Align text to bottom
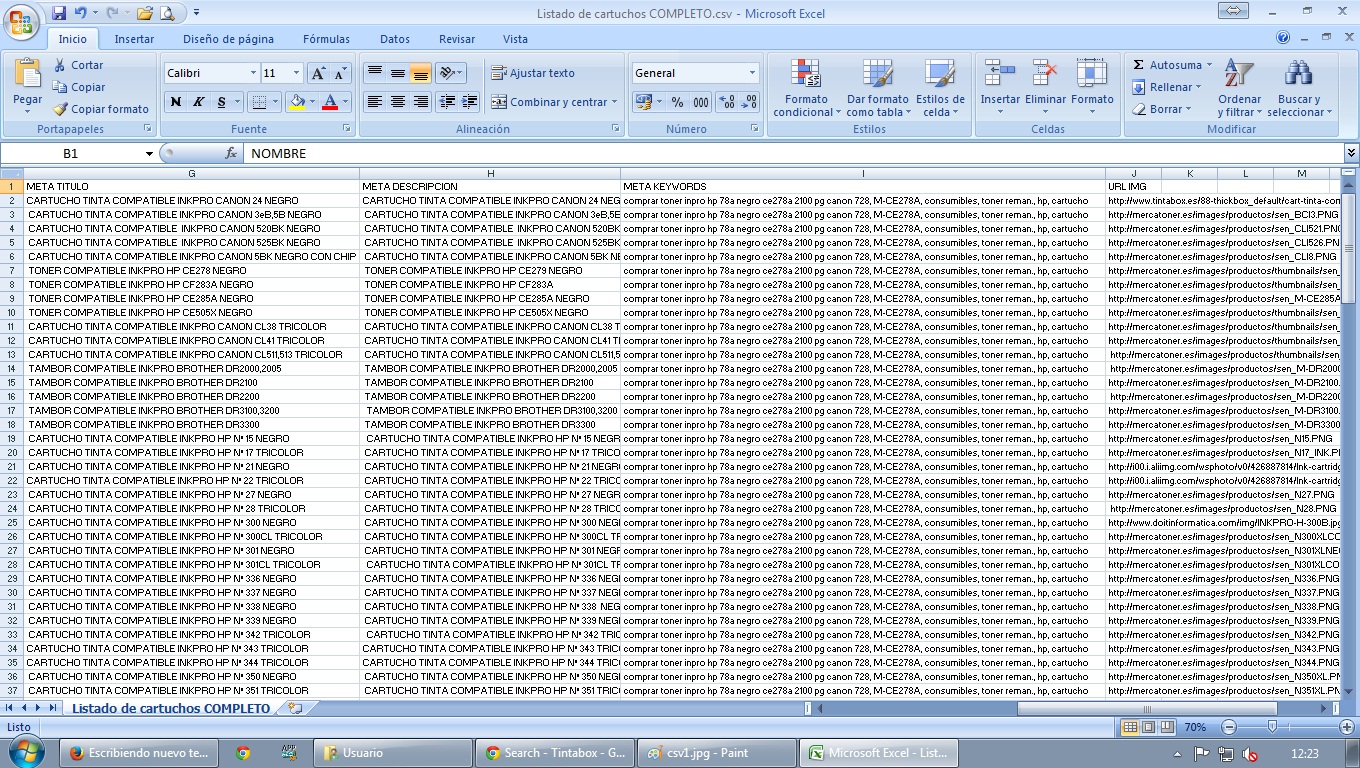Image resolution: width=1360 pixels, height=768 pixels. [x=420, y=73]
